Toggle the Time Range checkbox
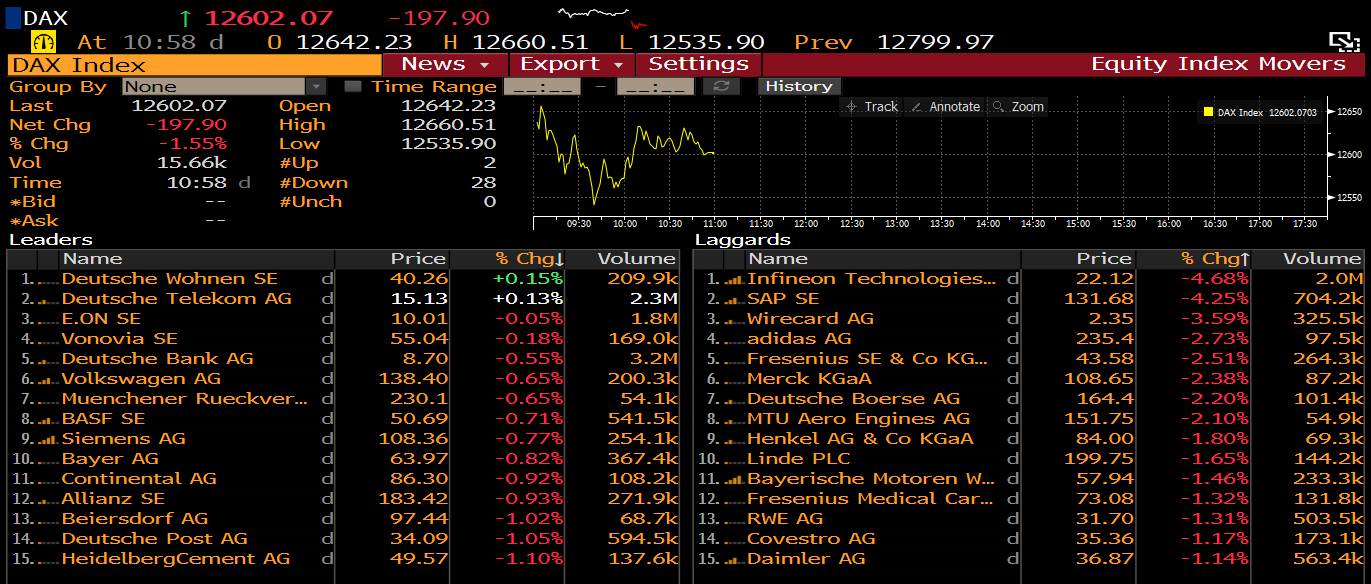1371x584 pixels. pos(352,86)
